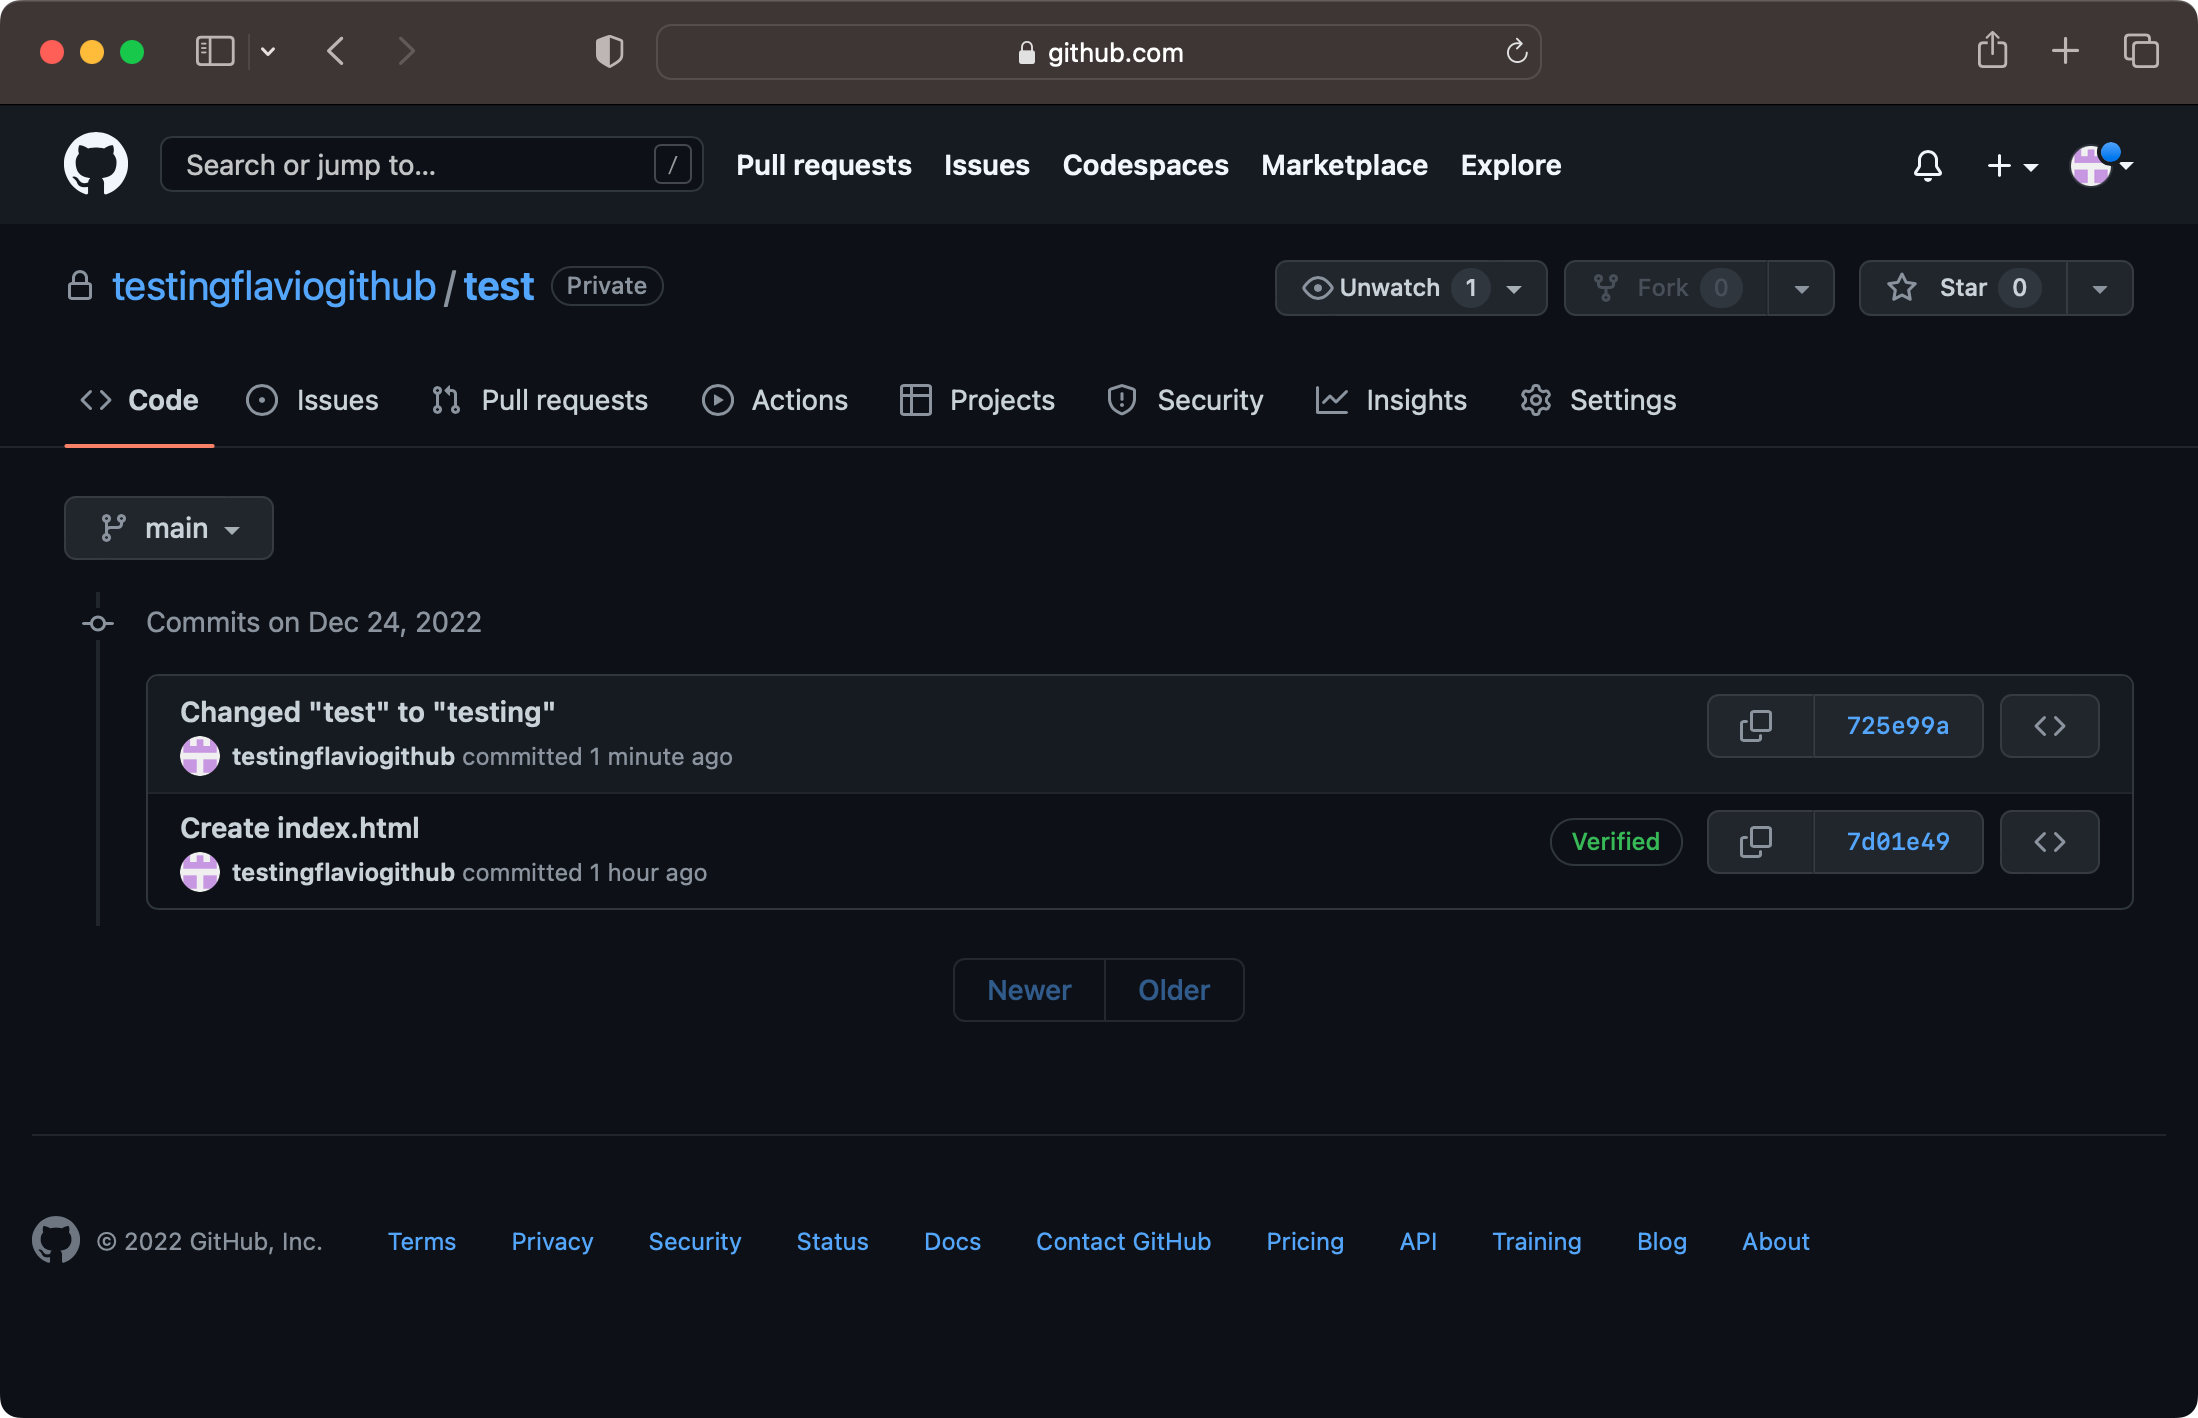Expand the Fork options dropdown

pyautogui.click(x=1801, y=288)
